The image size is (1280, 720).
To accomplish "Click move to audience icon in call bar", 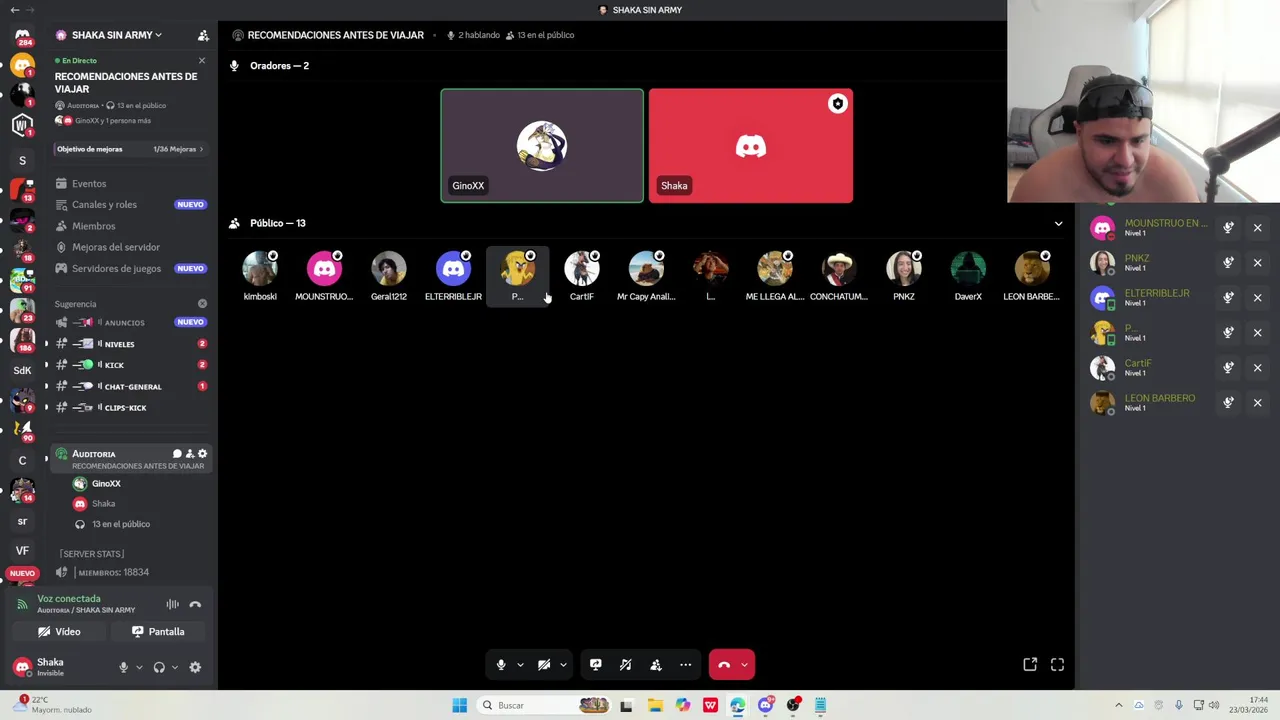I will coord(656,664).
